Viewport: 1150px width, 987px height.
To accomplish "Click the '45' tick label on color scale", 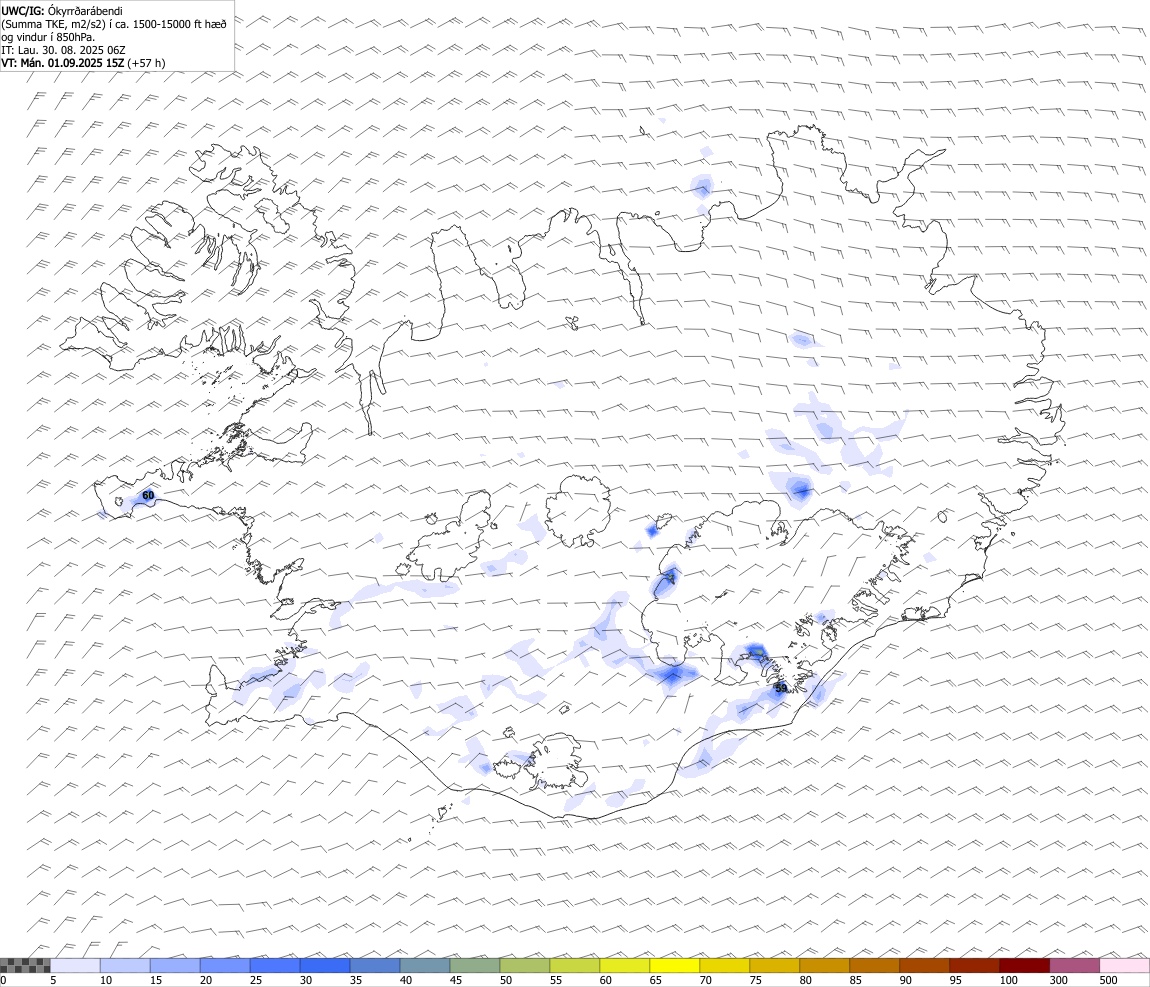I will [x=455, y=980].
